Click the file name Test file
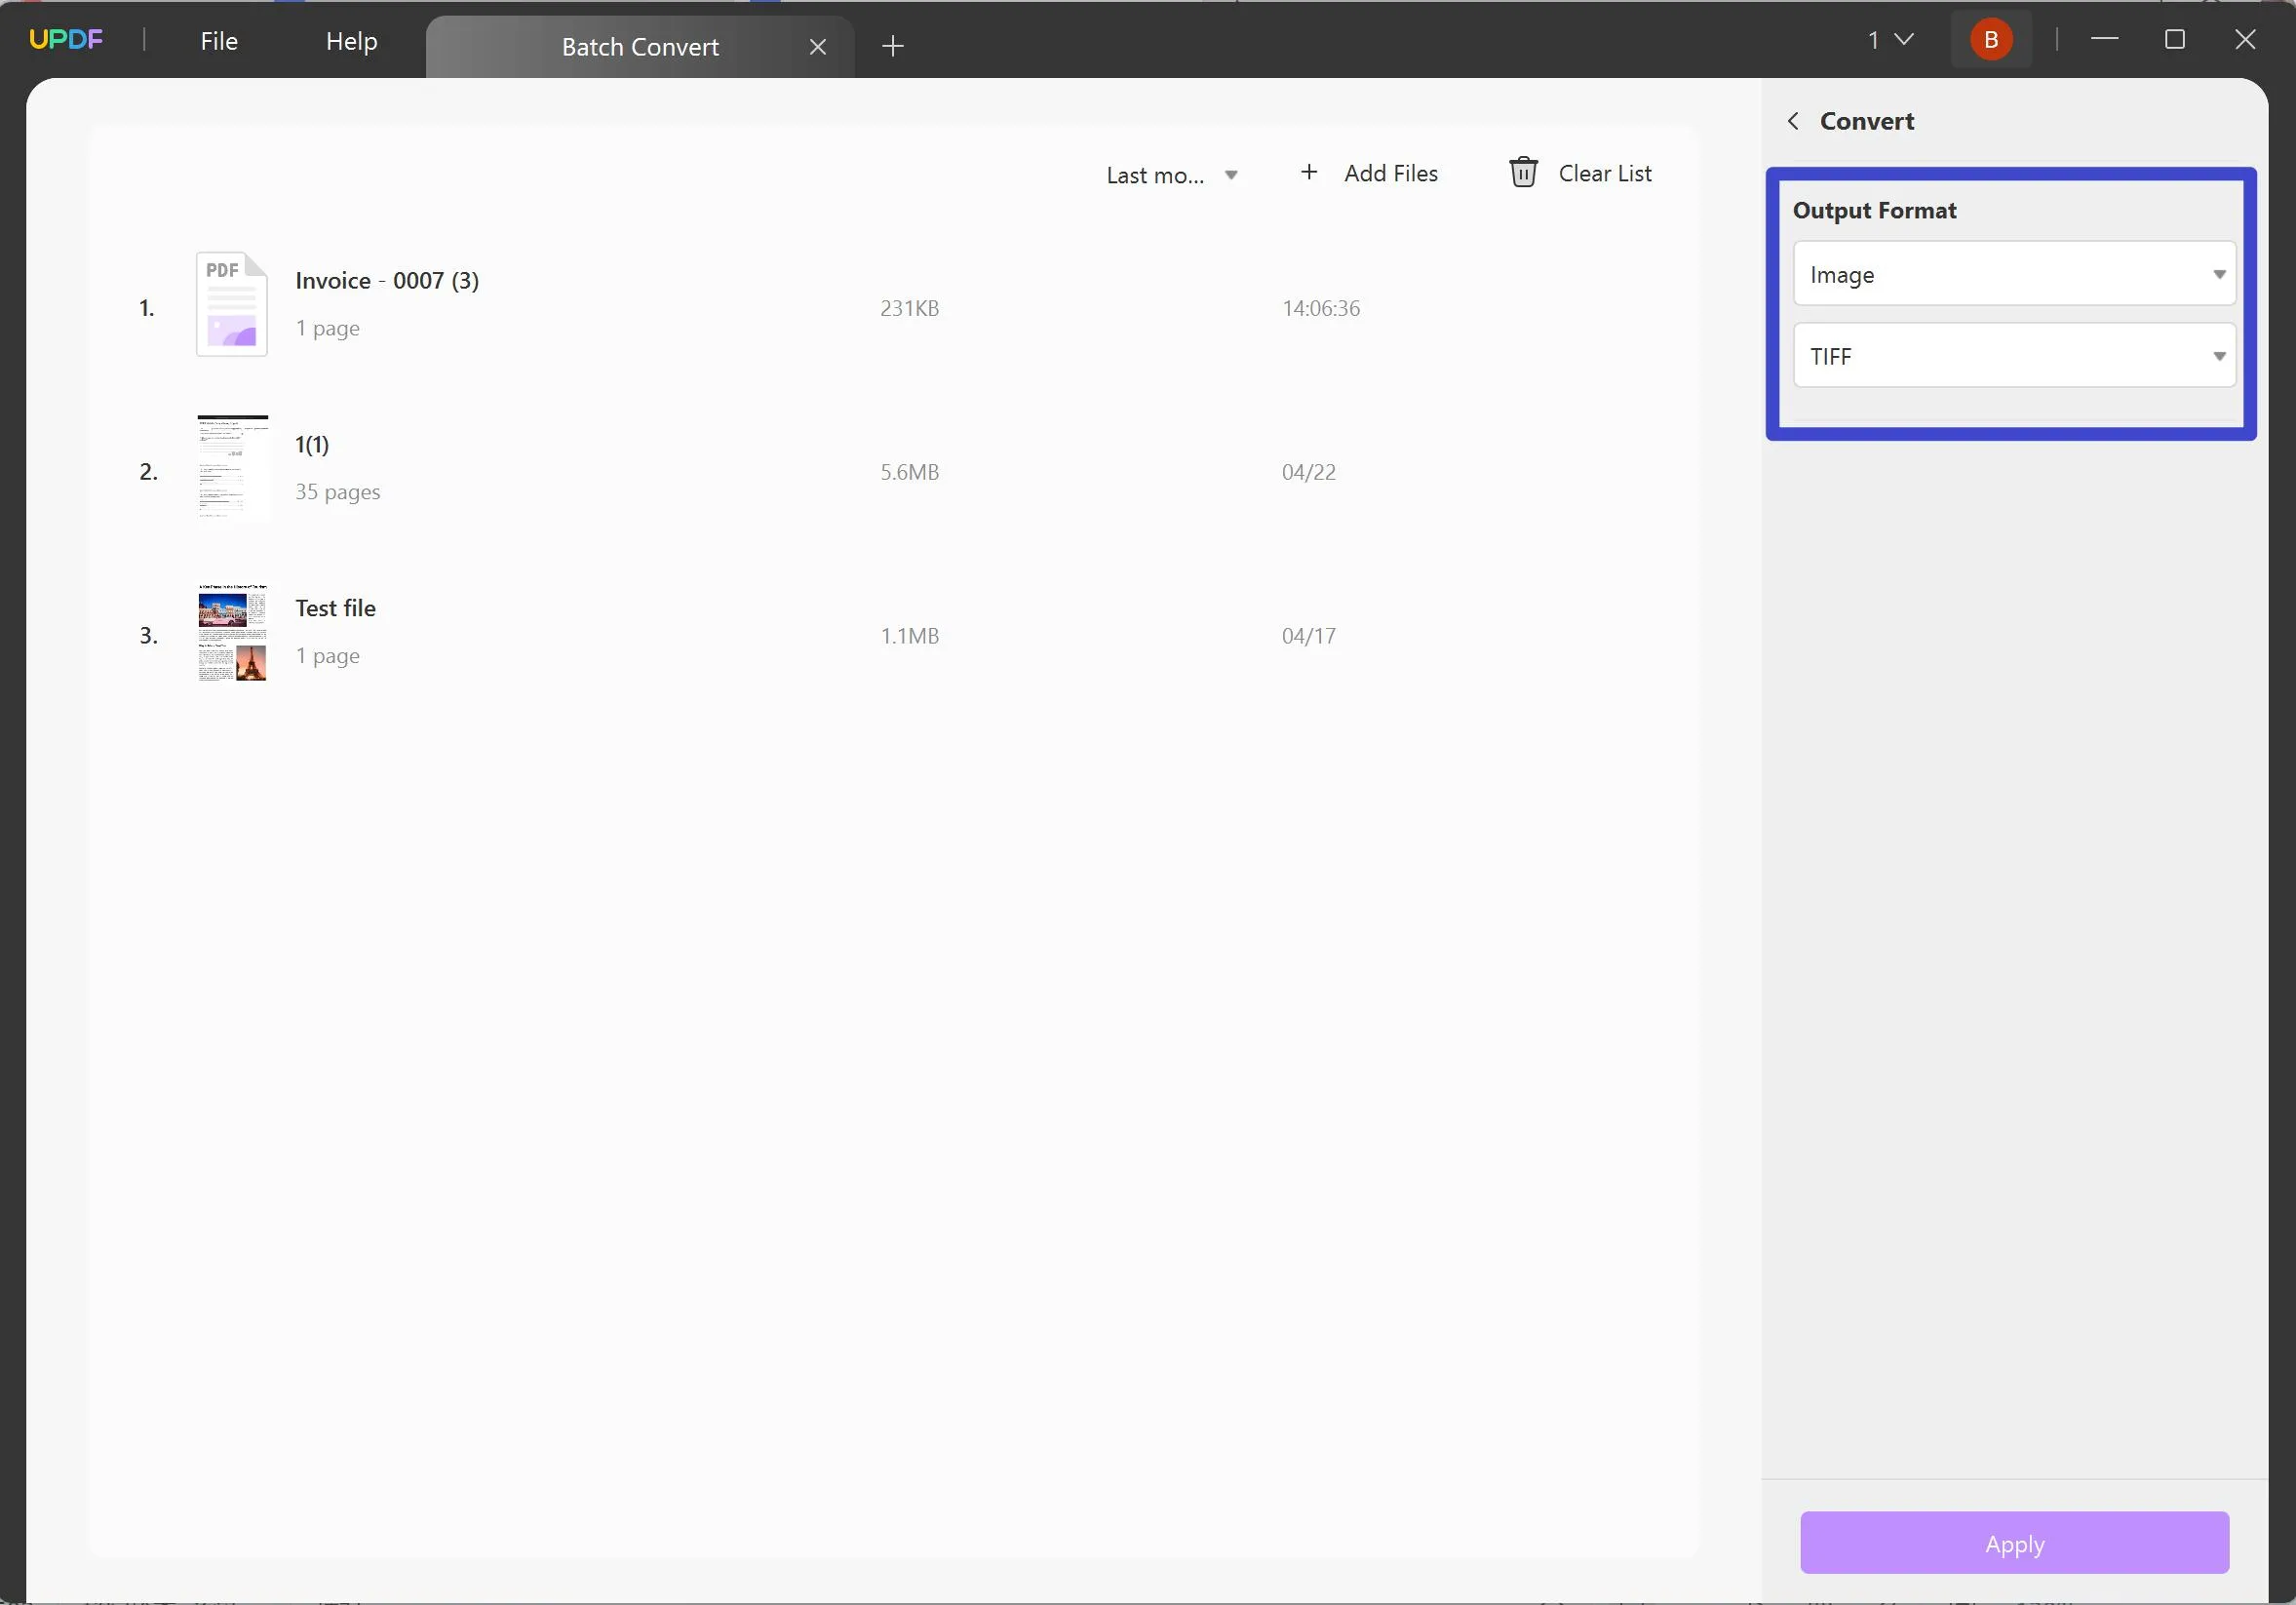Image resolution: width=2296 pixels, height=1605 pixels. [x=335, y=608]
